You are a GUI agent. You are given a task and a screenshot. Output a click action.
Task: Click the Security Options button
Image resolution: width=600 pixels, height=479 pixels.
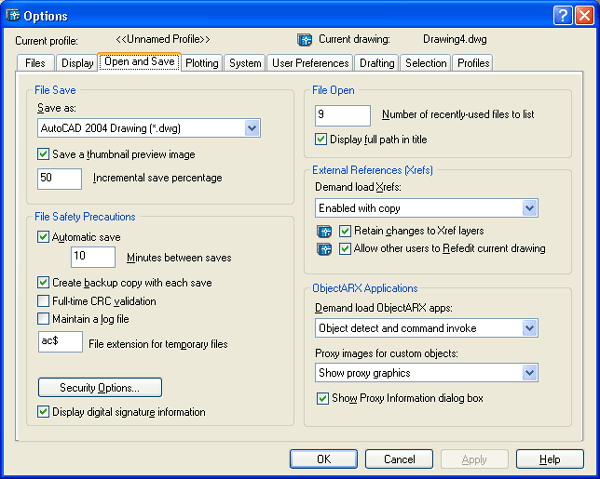(99, 387)
